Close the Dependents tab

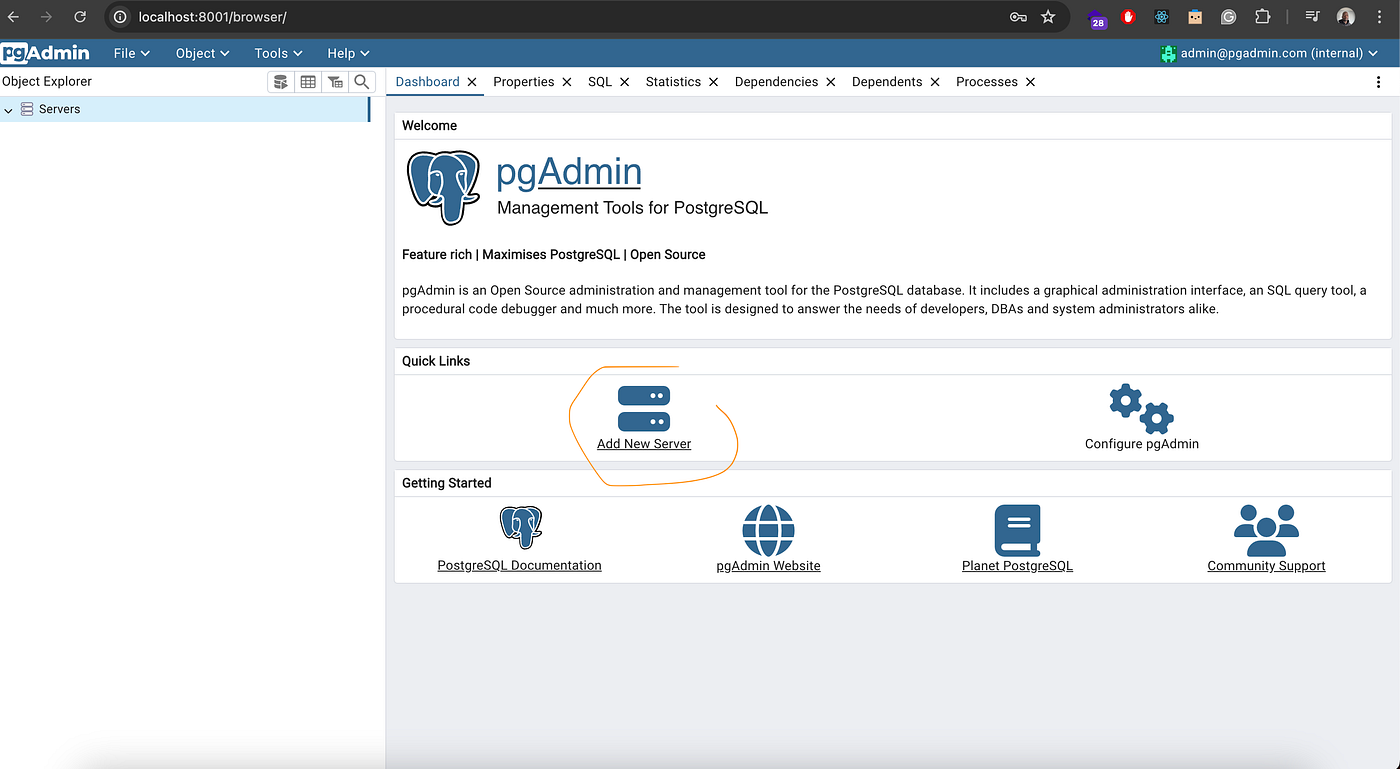tap(935, 82)
